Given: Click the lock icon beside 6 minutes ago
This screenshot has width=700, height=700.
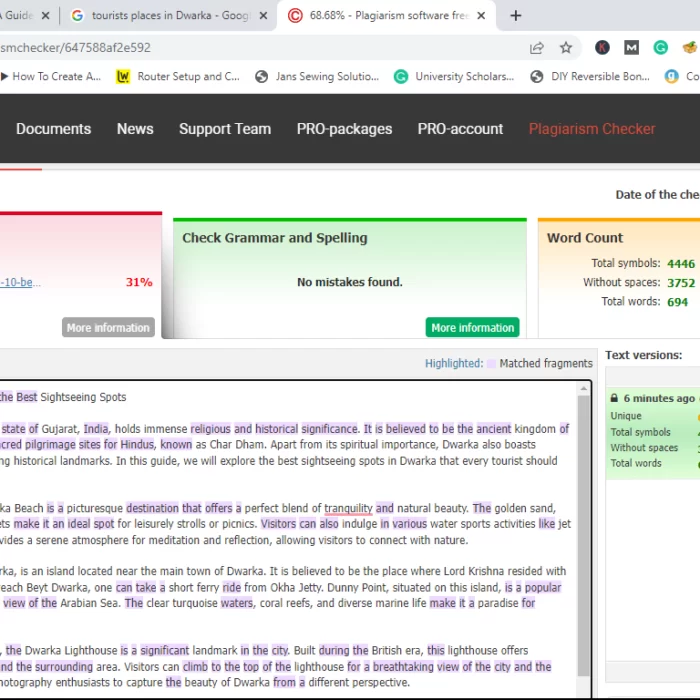Looking at the screenshot, I should (x=614, y=398).
